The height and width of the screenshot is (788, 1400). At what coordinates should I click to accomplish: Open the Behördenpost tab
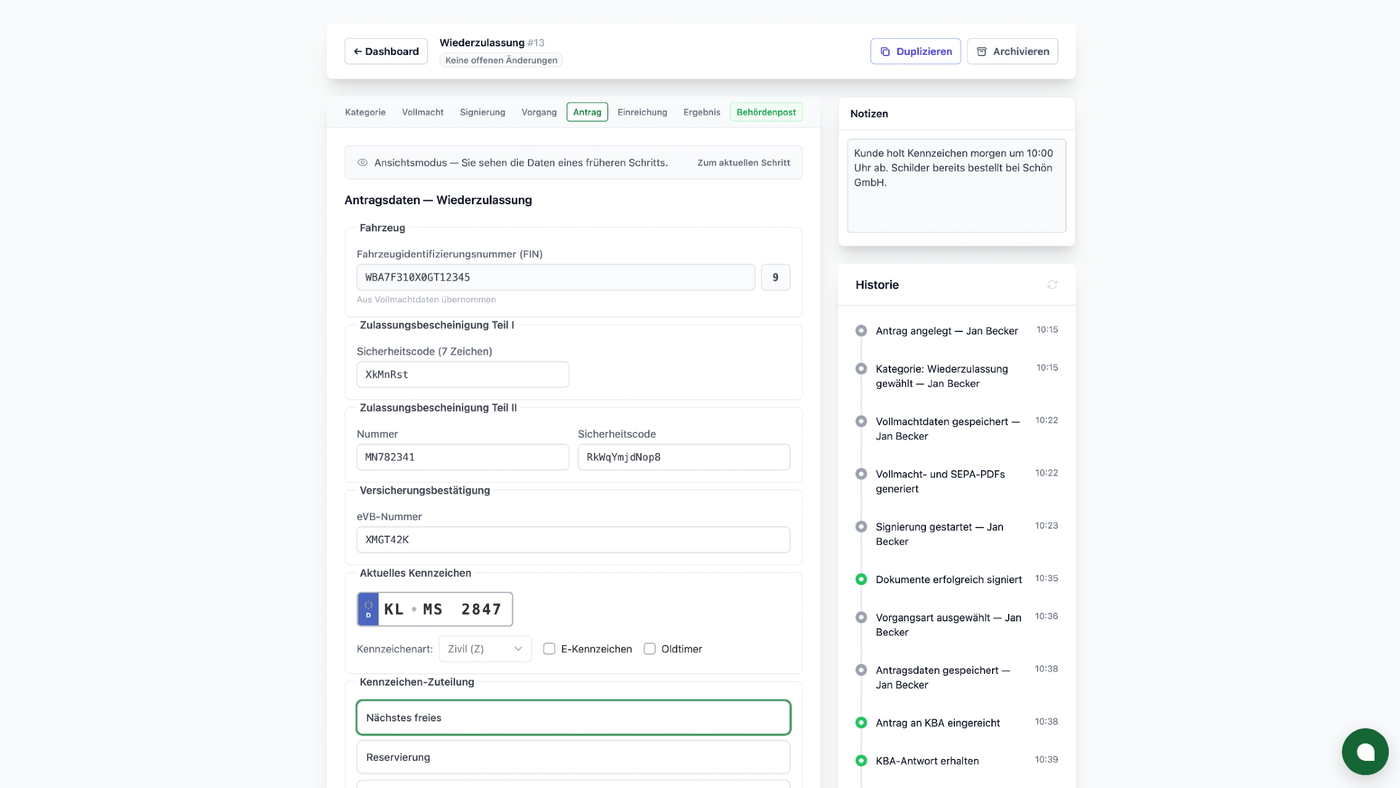[x=766, y=112]
